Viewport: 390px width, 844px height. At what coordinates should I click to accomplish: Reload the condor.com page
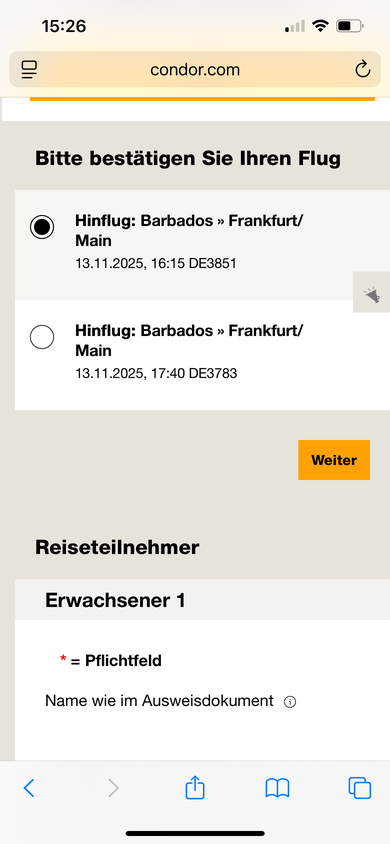363,69
